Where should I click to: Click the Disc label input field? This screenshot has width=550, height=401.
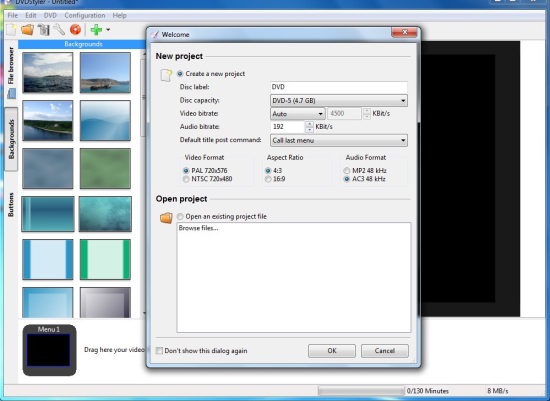339,87
